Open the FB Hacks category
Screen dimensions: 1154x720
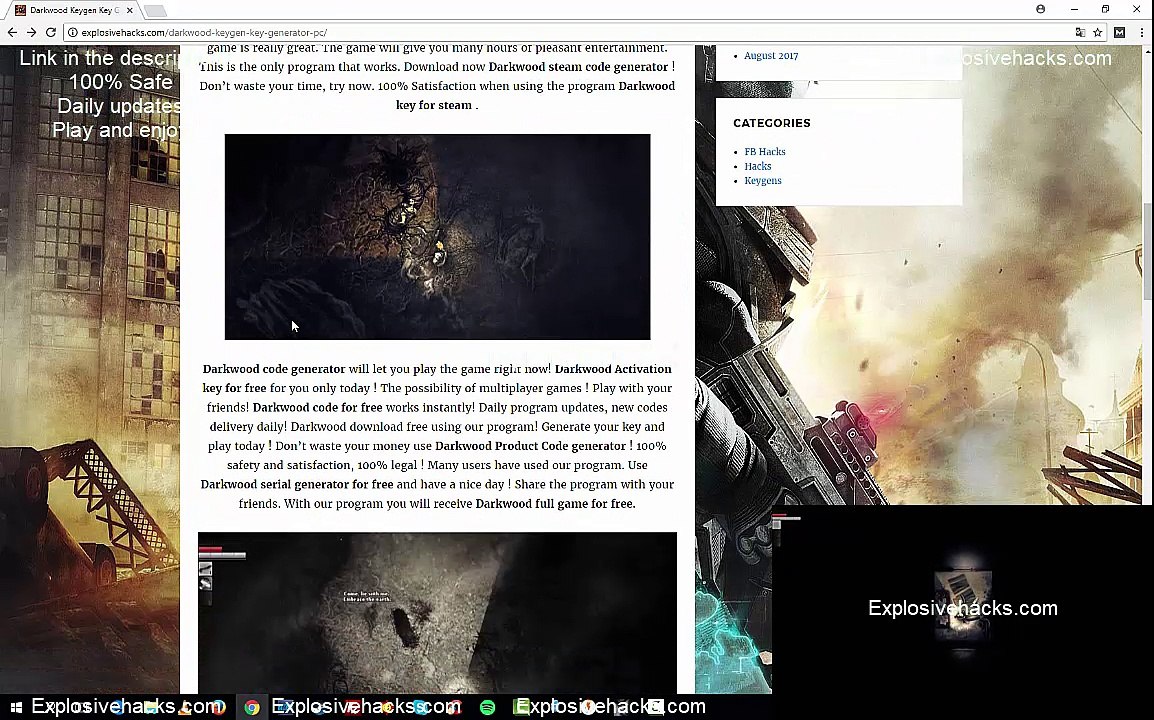coord(765,152)
